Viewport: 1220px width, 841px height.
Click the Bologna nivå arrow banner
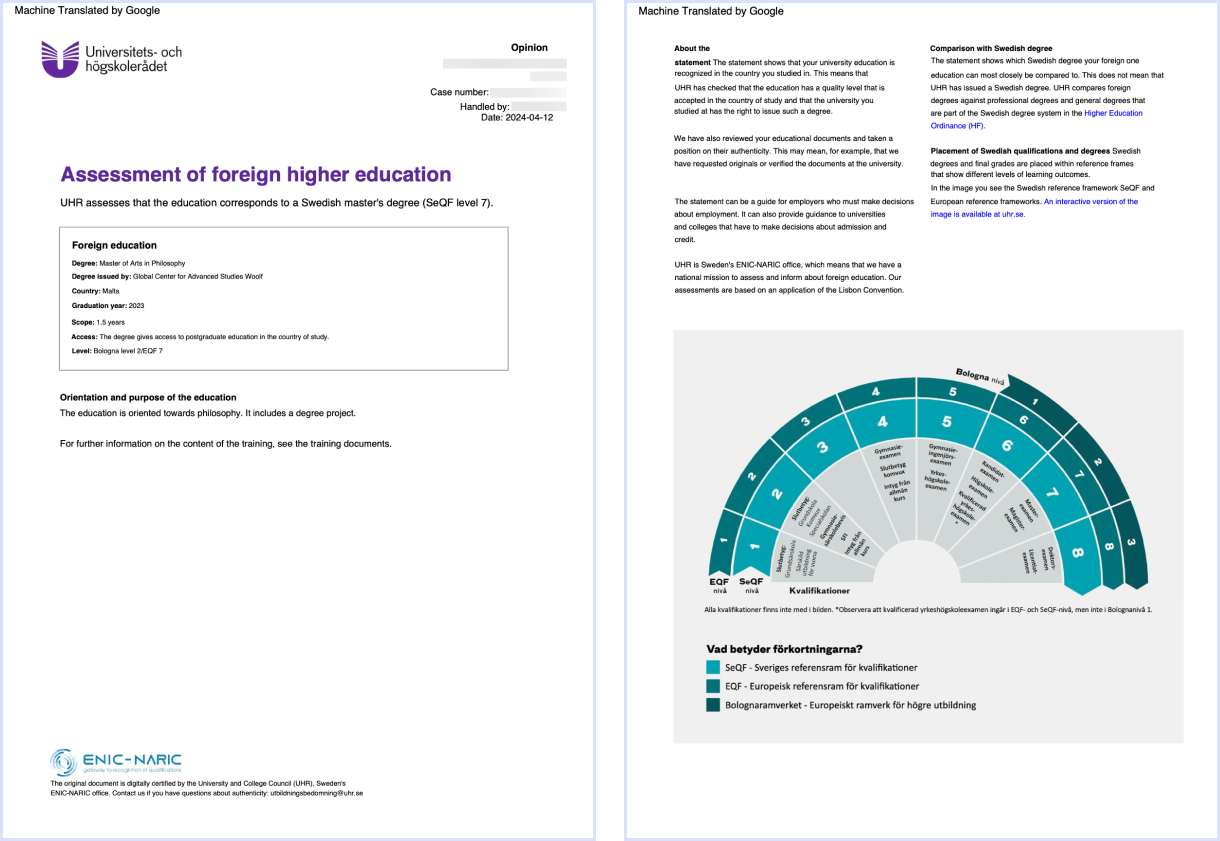pos(979,378)
